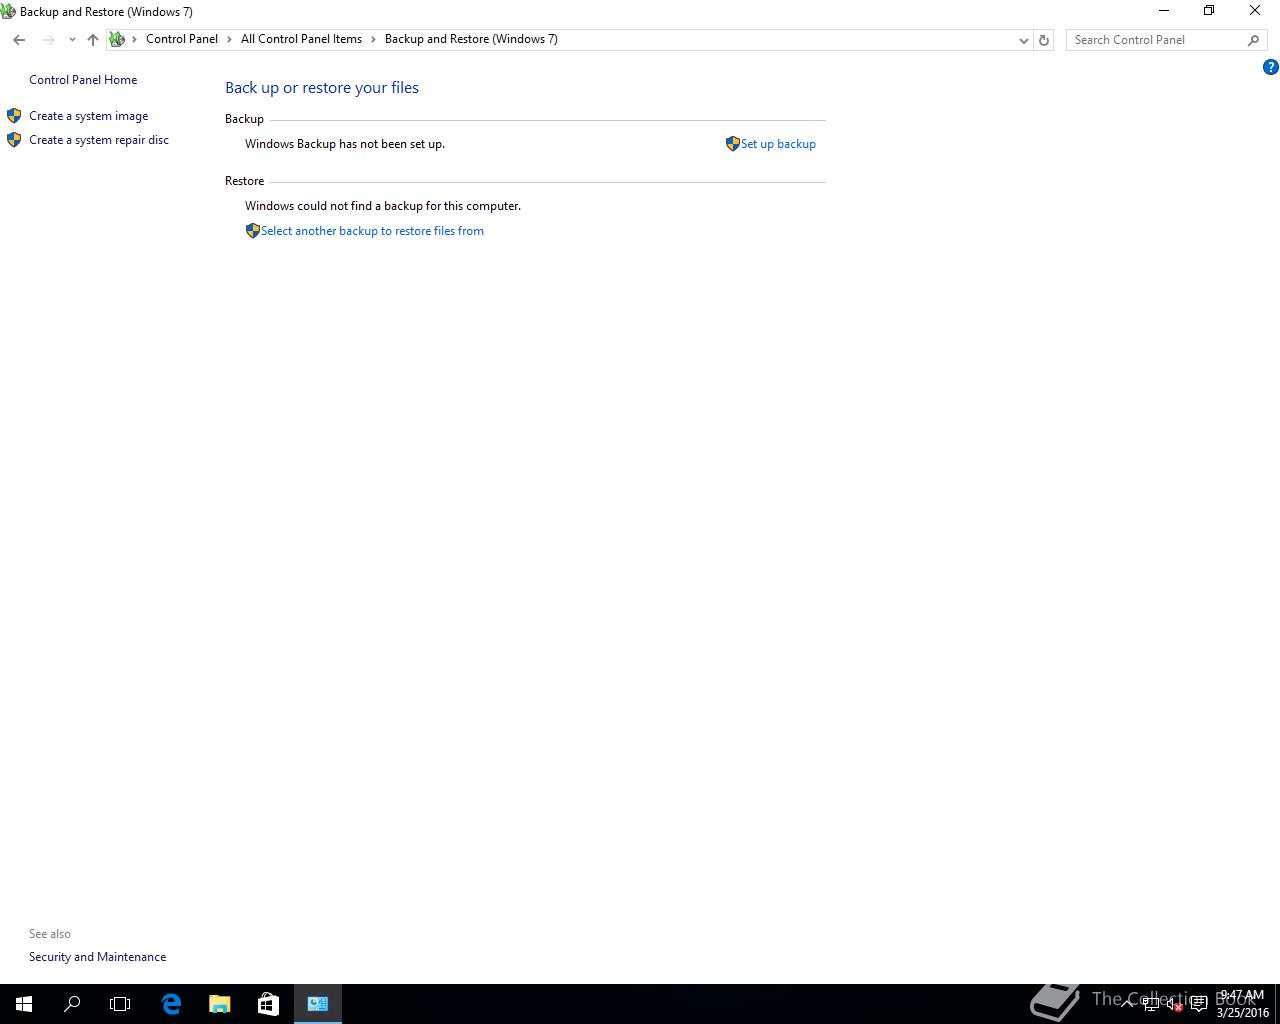Open volume control from system tray
Viewport: 1280px width, 1024px height.
[x=1174, y=1004]
